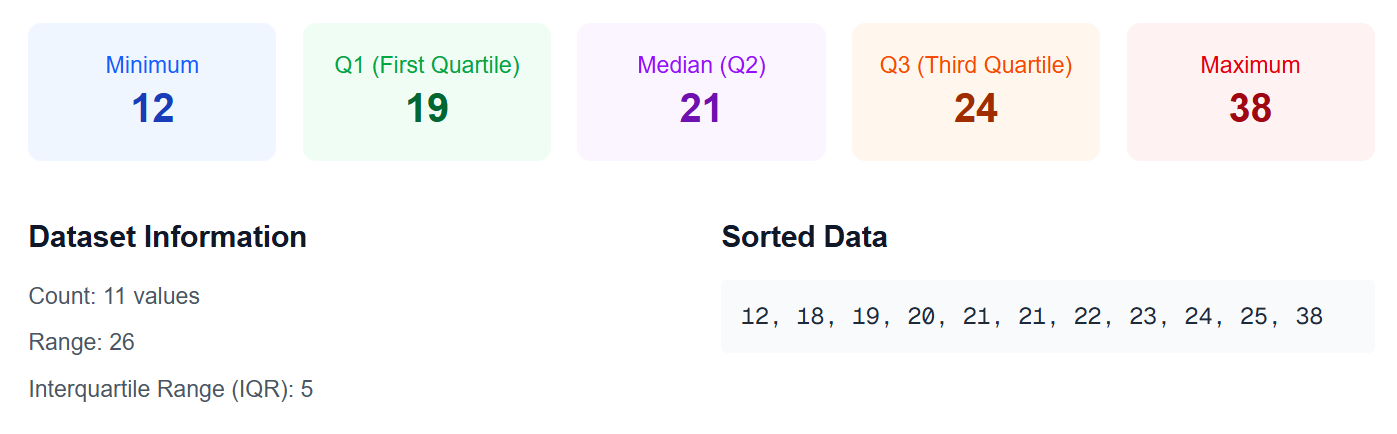The height and width of the screenshot is (434, 1397).
Task: Click the Sorted Data heading
Action: (804, 237)
